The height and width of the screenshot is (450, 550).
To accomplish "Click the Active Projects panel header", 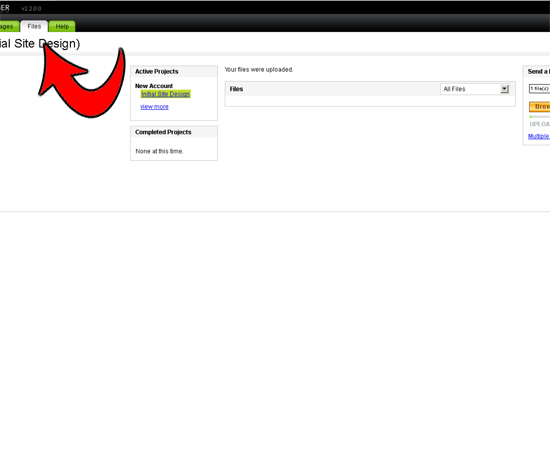I will click(174, 72).
